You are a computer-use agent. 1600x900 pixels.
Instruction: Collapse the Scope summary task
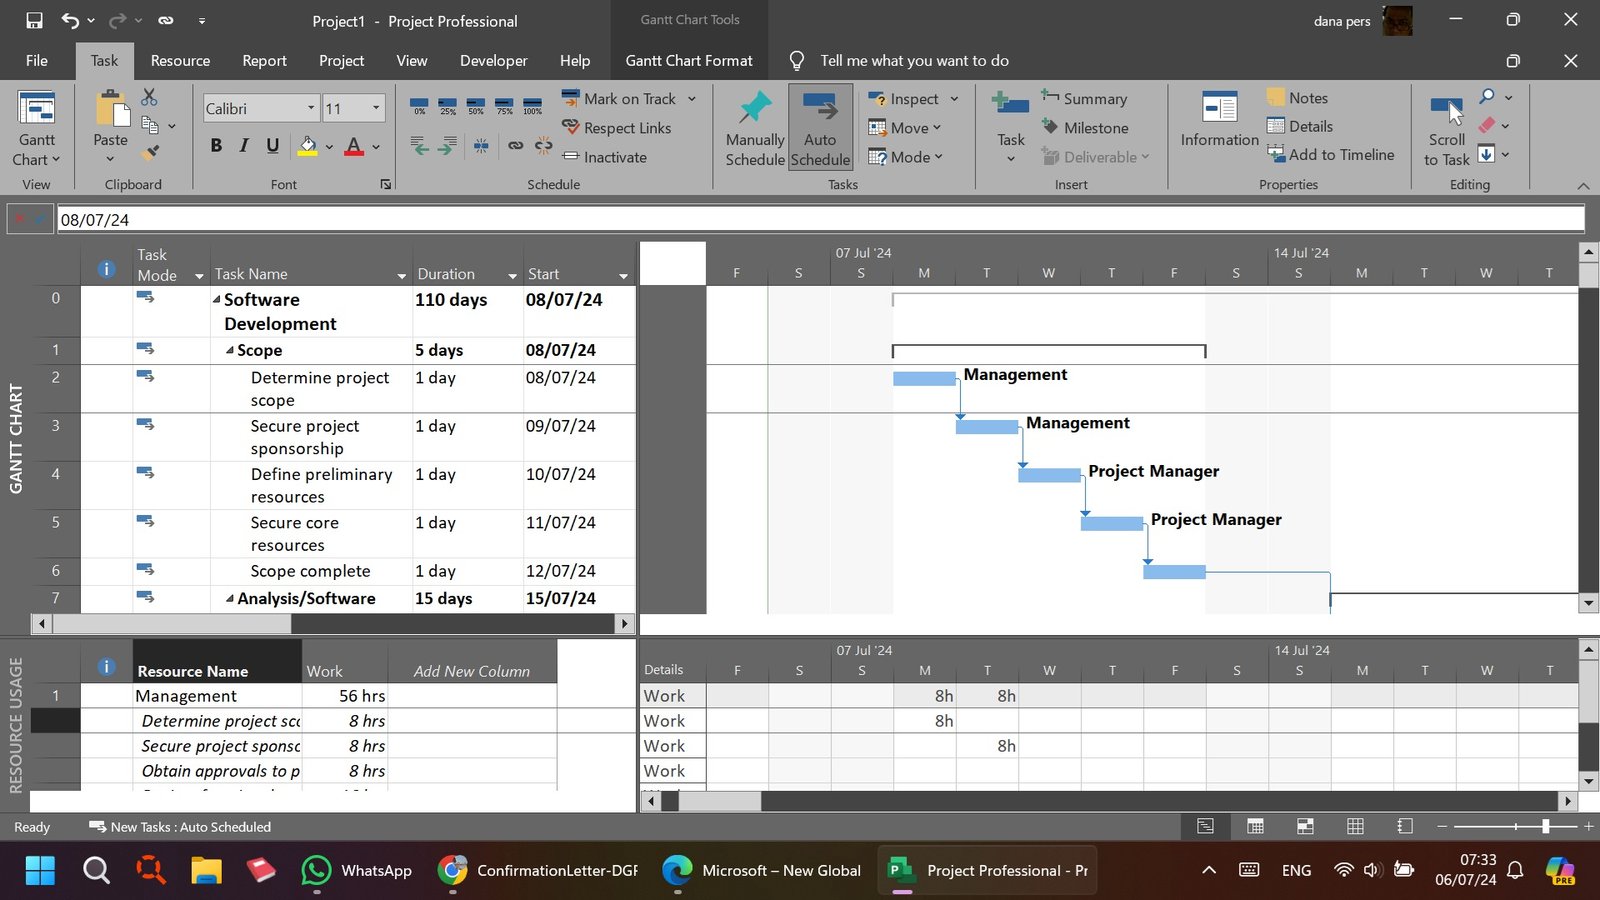pyautogui.click(x=230, y=350)
